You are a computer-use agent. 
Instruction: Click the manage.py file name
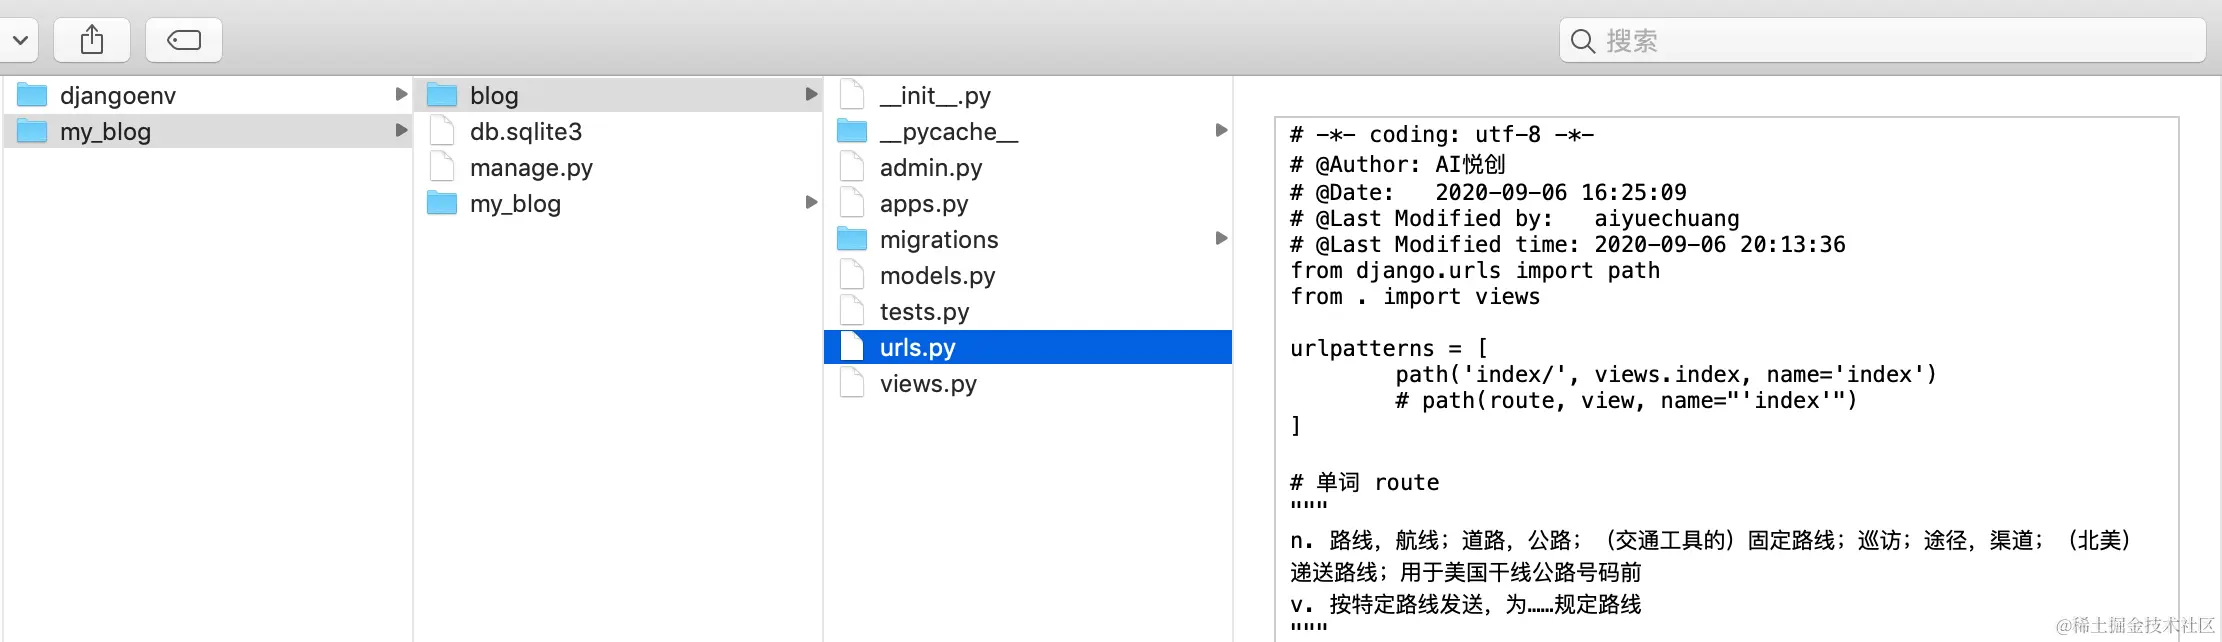[x=531, y=168]
